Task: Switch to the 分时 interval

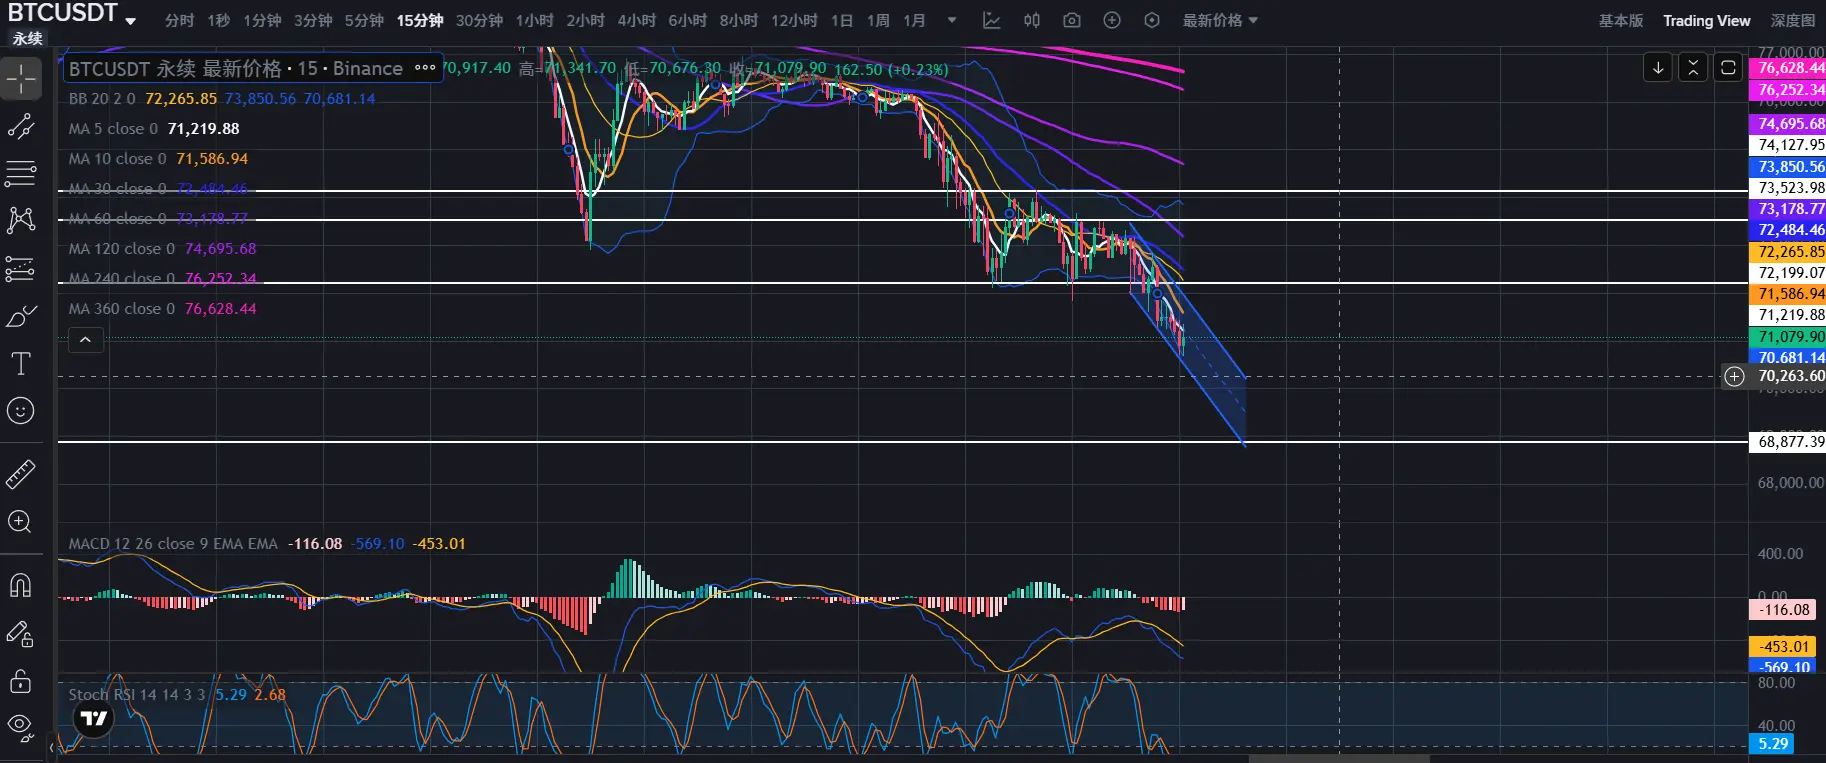Action: (180, 20)
